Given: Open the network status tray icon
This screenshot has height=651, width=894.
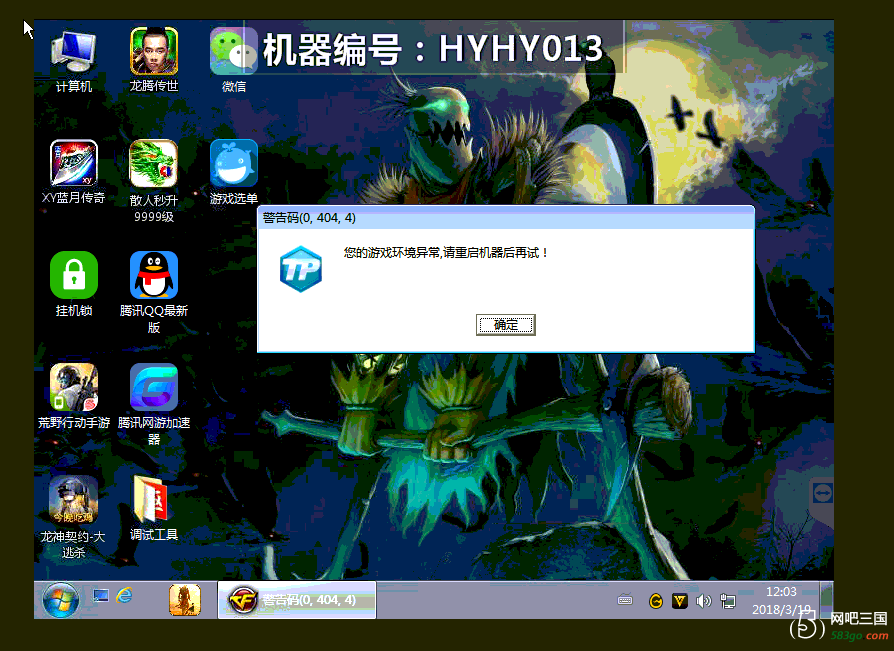Looking at the screenshot, I should click(728, 601).
